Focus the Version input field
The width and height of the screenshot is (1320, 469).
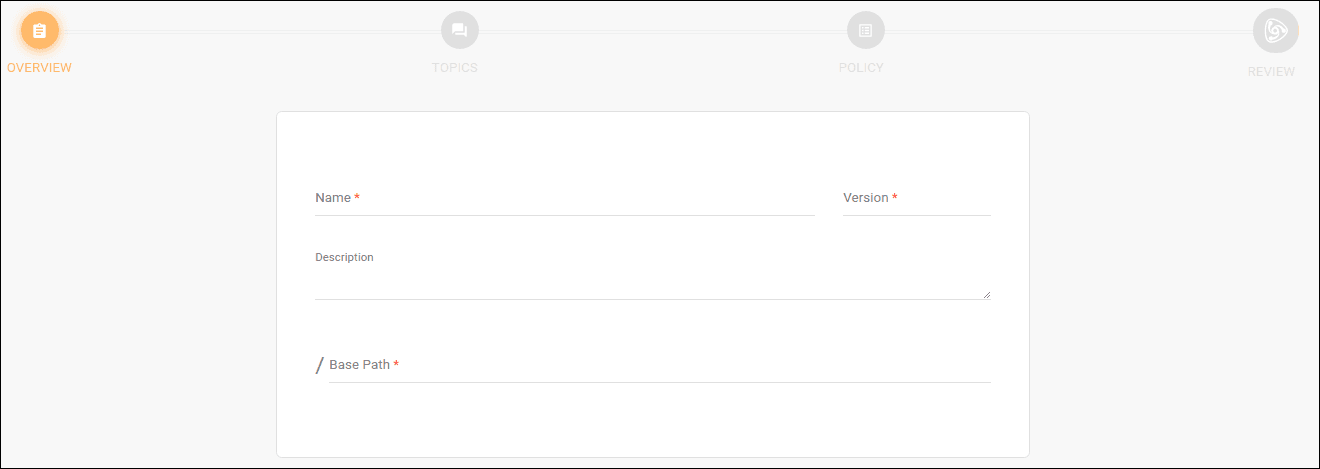point(917,199)
